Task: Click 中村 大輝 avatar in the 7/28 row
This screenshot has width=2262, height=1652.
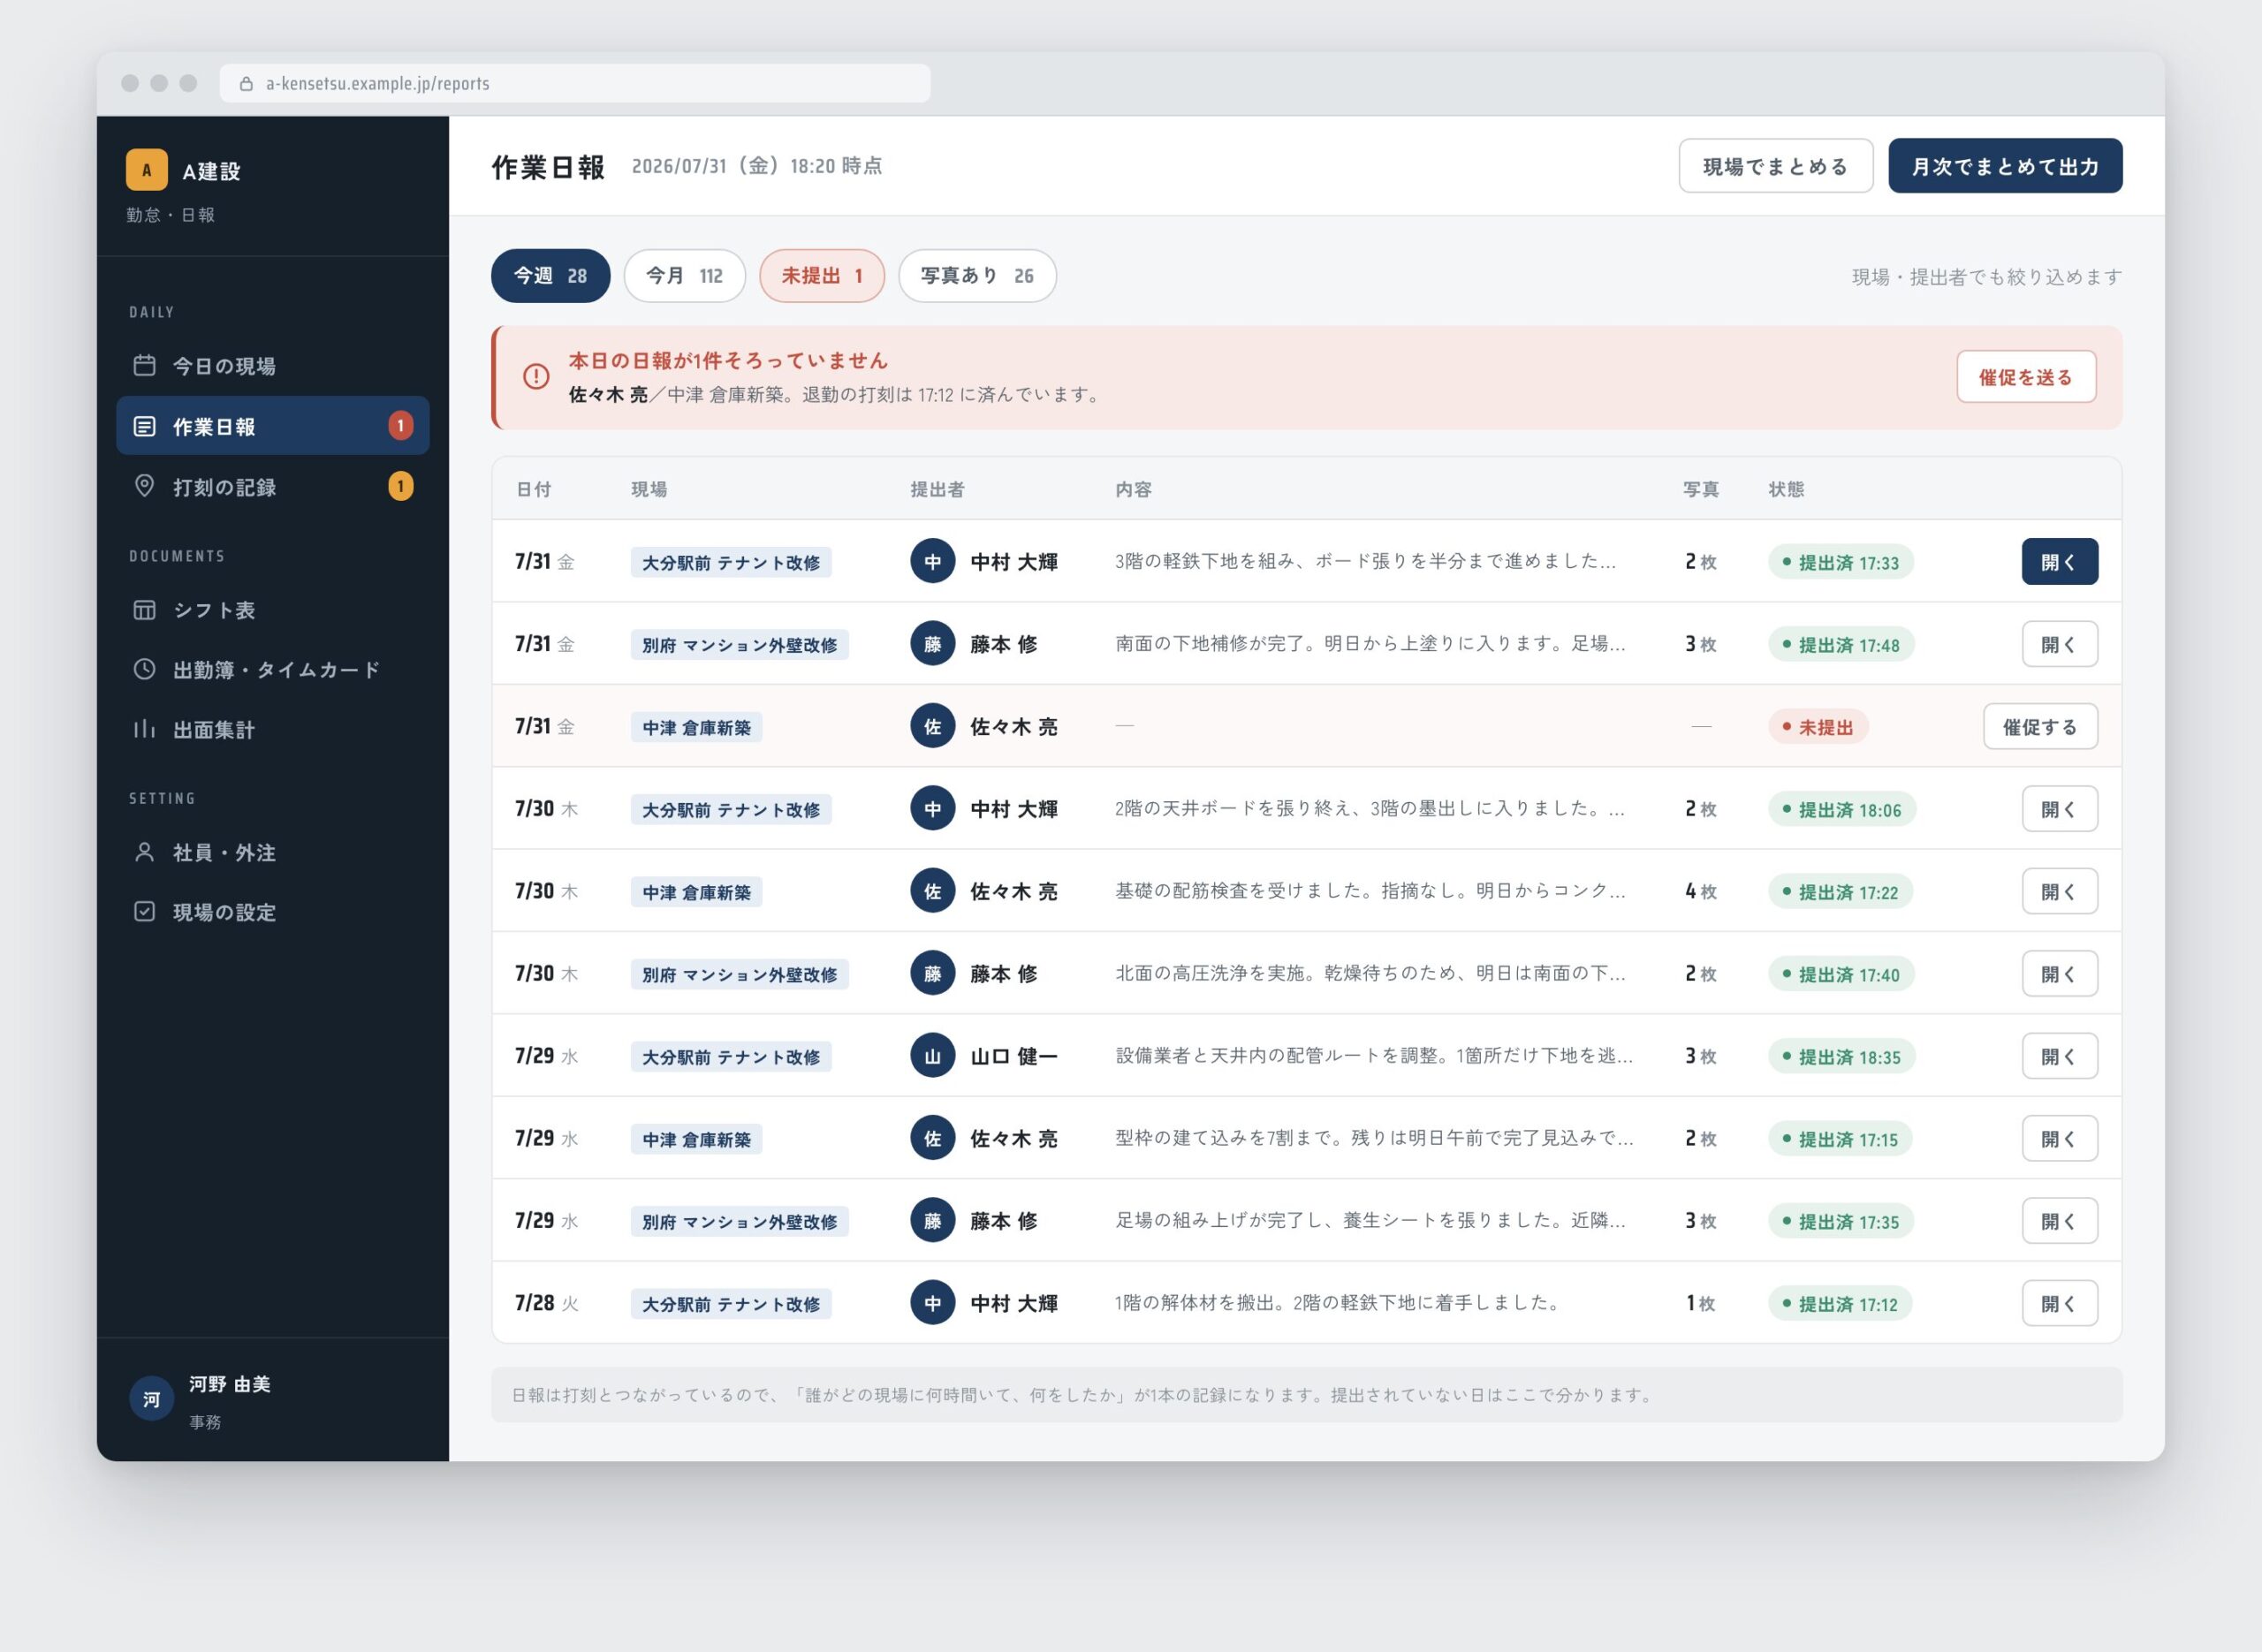Action: [x=932, y=1302]
